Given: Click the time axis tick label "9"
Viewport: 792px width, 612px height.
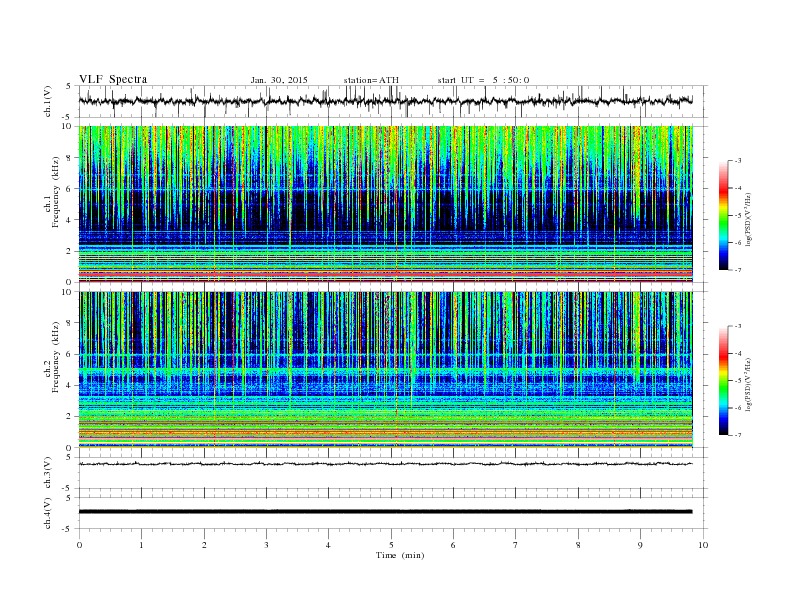Looking at the screenshot, I should (640, 545).
